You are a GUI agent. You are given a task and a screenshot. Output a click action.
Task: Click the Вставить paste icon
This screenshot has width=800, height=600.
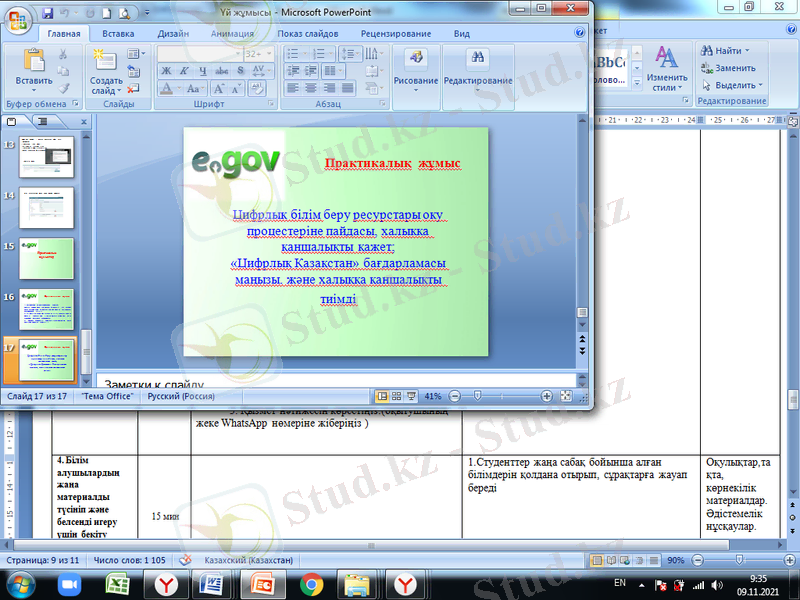32,62
